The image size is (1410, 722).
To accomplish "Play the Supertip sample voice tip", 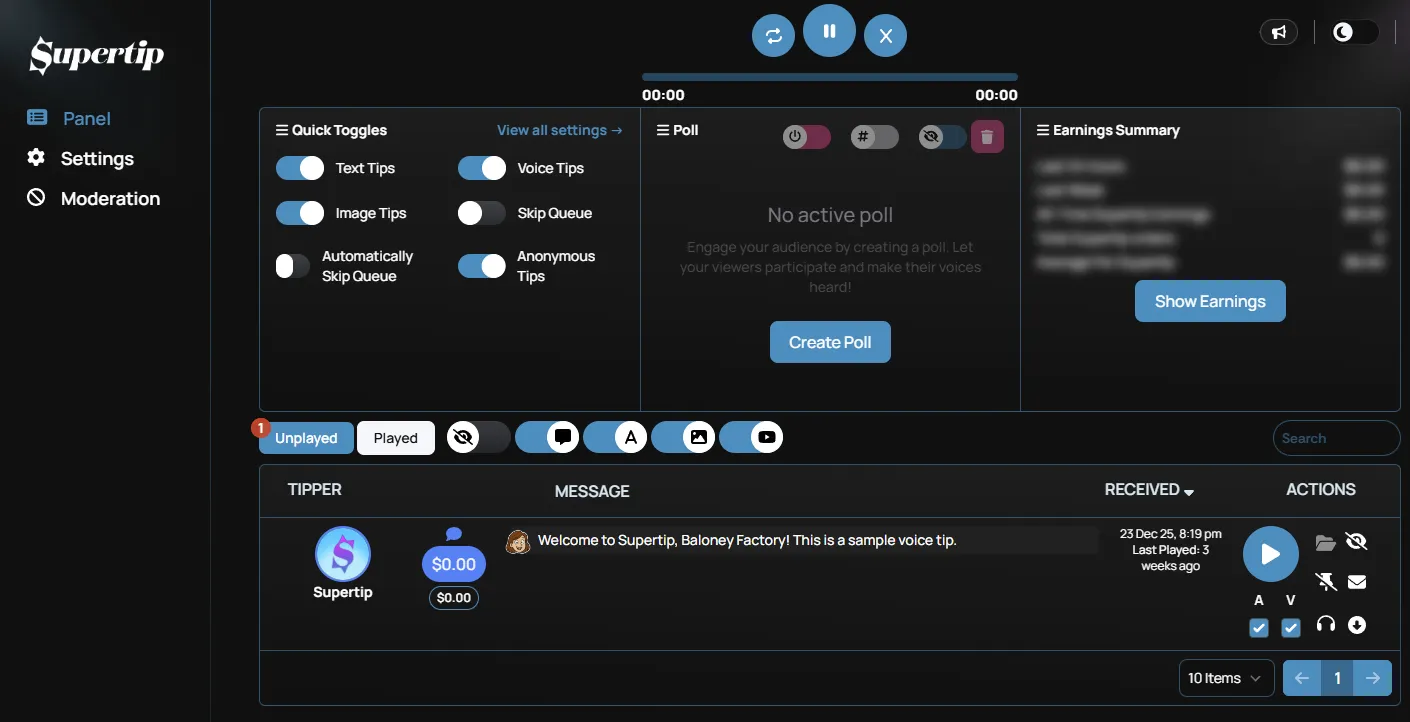I will coord(1271,554).
